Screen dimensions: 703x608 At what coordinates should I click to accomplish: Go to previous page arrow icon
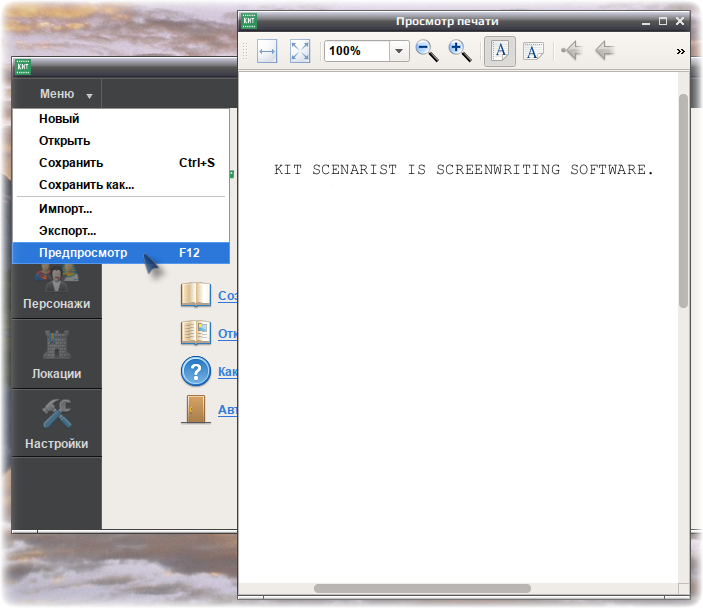click(x=605, y=50)
